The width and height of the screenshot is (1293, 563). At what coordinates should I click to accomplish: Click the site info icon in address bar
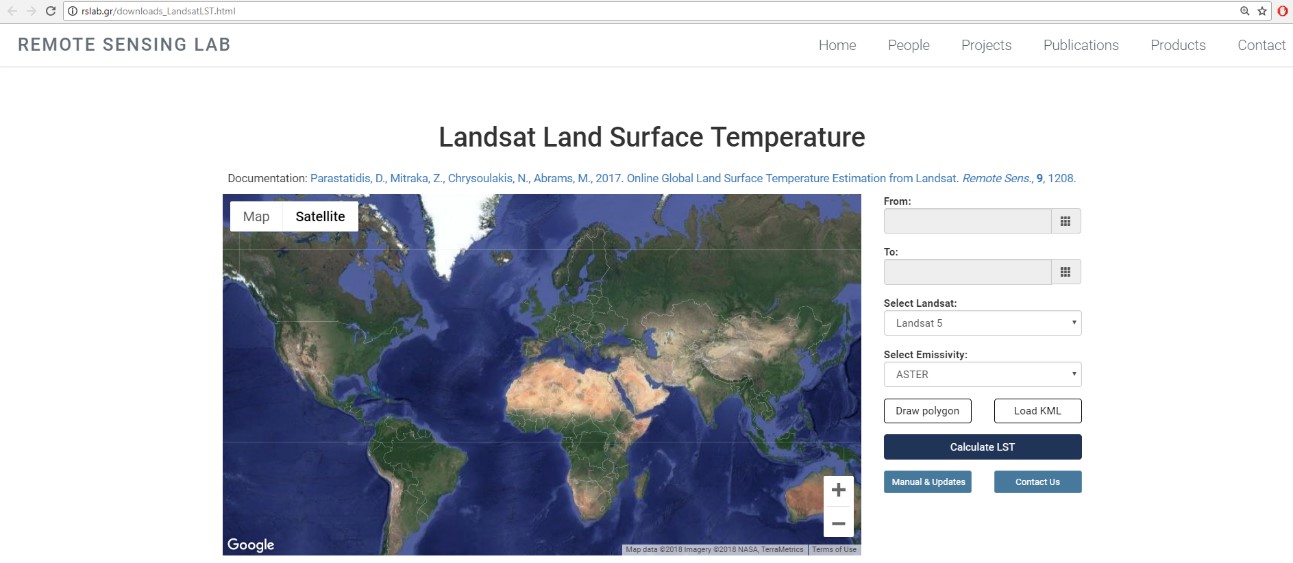[72, 11]
